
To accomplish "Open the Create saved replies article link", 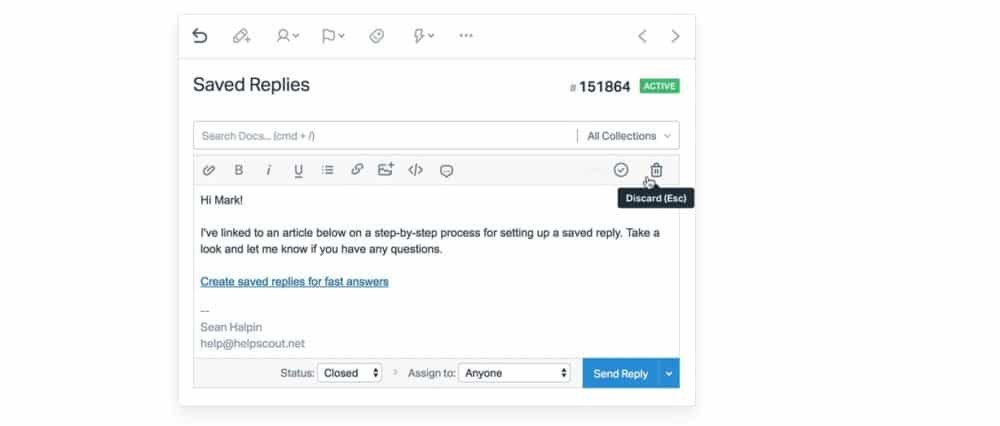I will click(294, 282).
